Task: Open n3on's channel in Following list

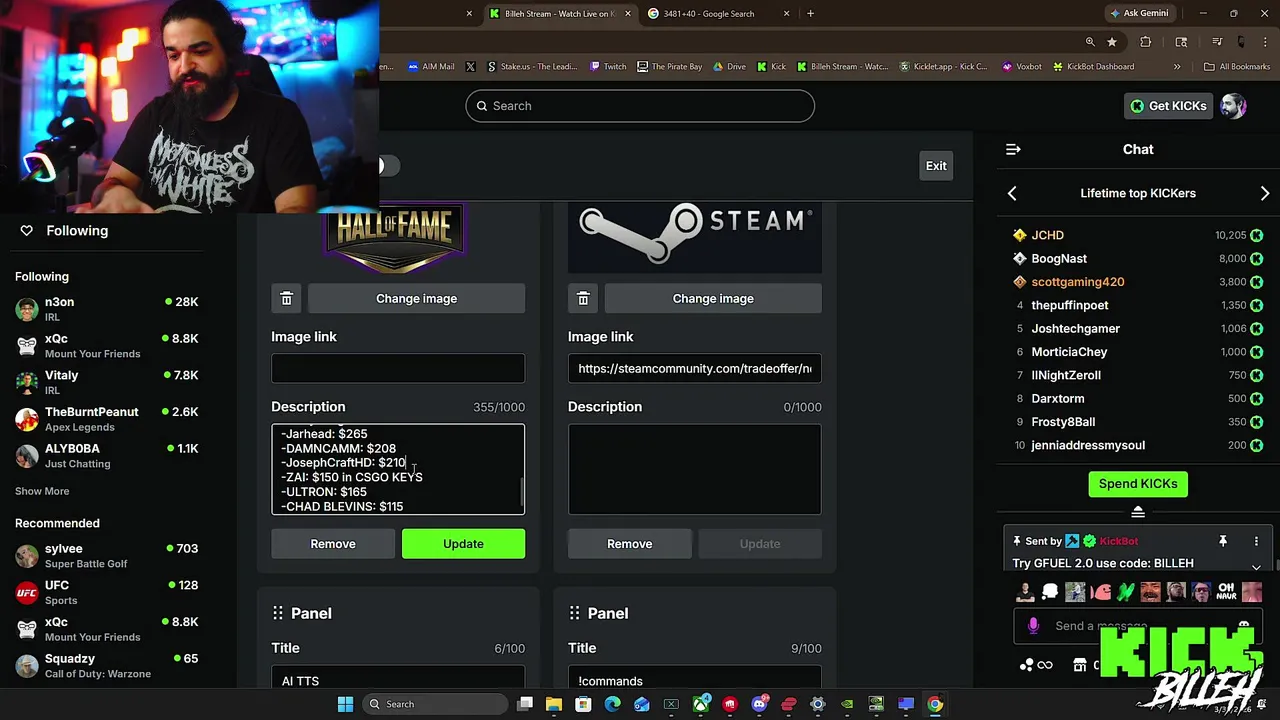Action: point(106,309)
